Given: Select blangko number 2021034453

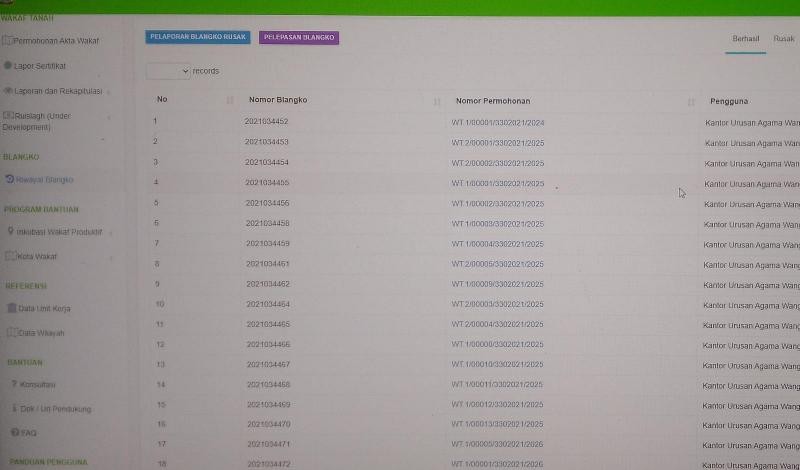Looking at the screenshot, I should click(267, 141).
